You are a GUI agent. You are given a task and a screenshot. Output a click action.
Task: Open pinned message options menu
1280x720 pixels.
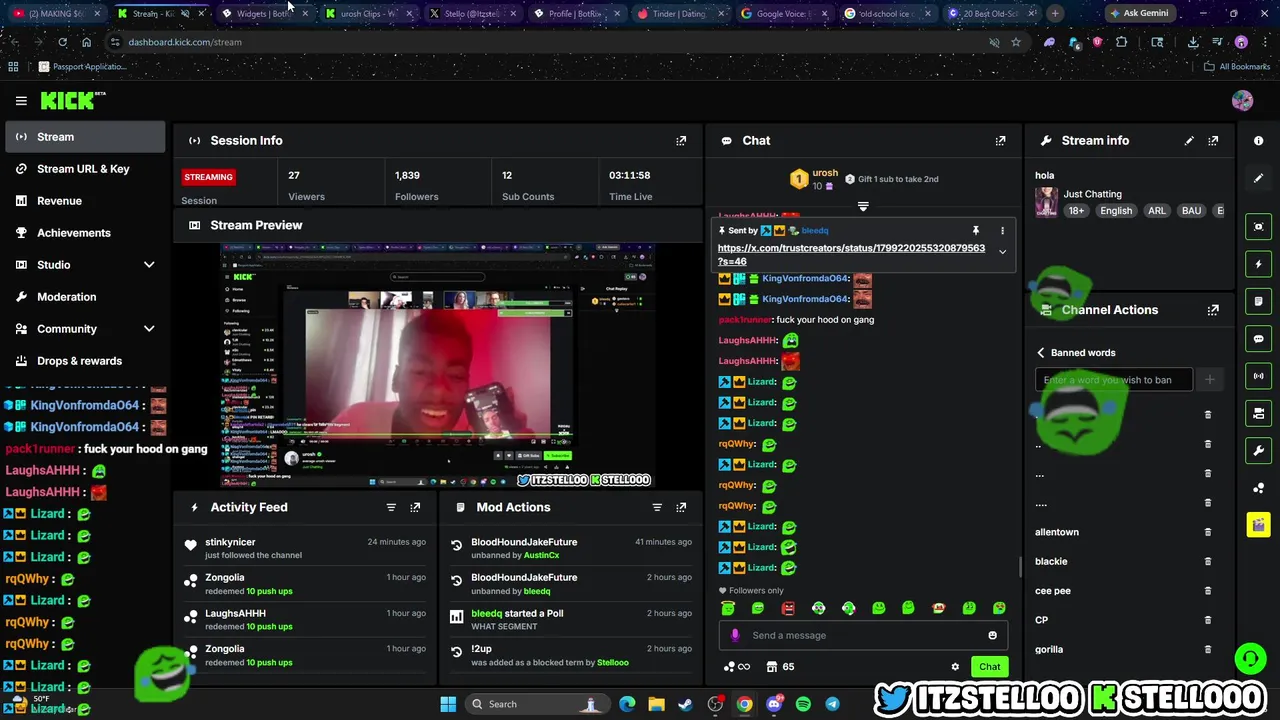pyautogui.click(x=1002, y=231)
